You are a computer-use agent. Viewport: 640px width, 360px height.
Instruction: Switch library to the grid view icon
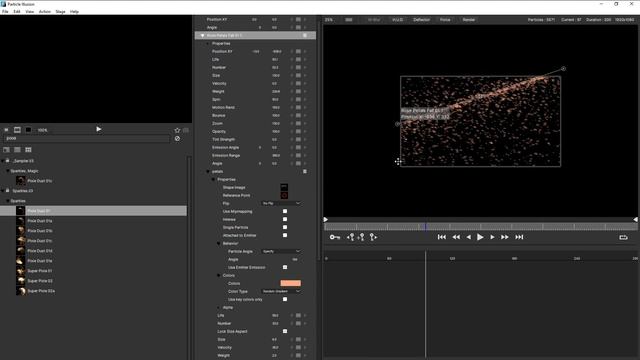(28, 150)
